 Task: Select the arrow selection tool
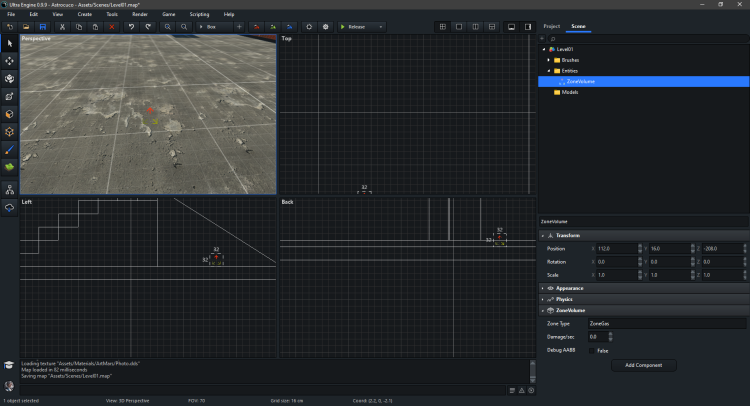[x=10, y=43]
